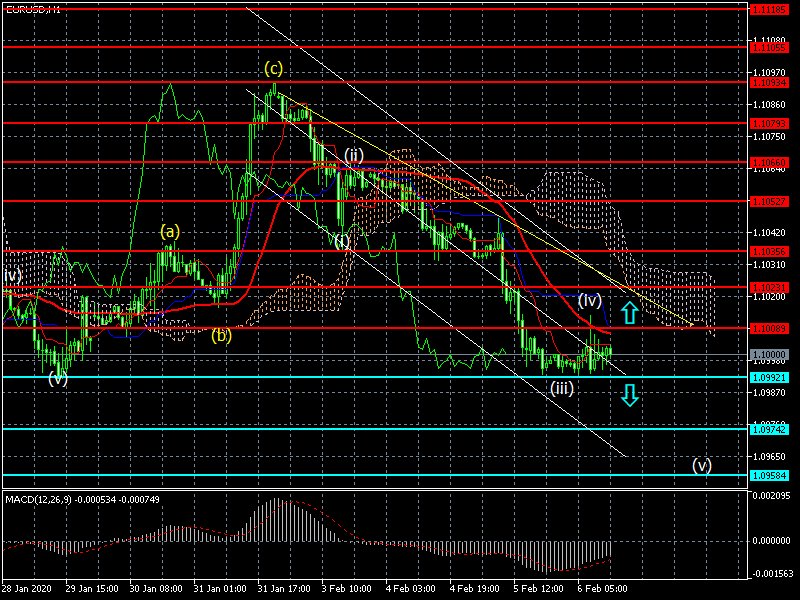Click the 1.09650 price scale value

(x=769, y=457)
